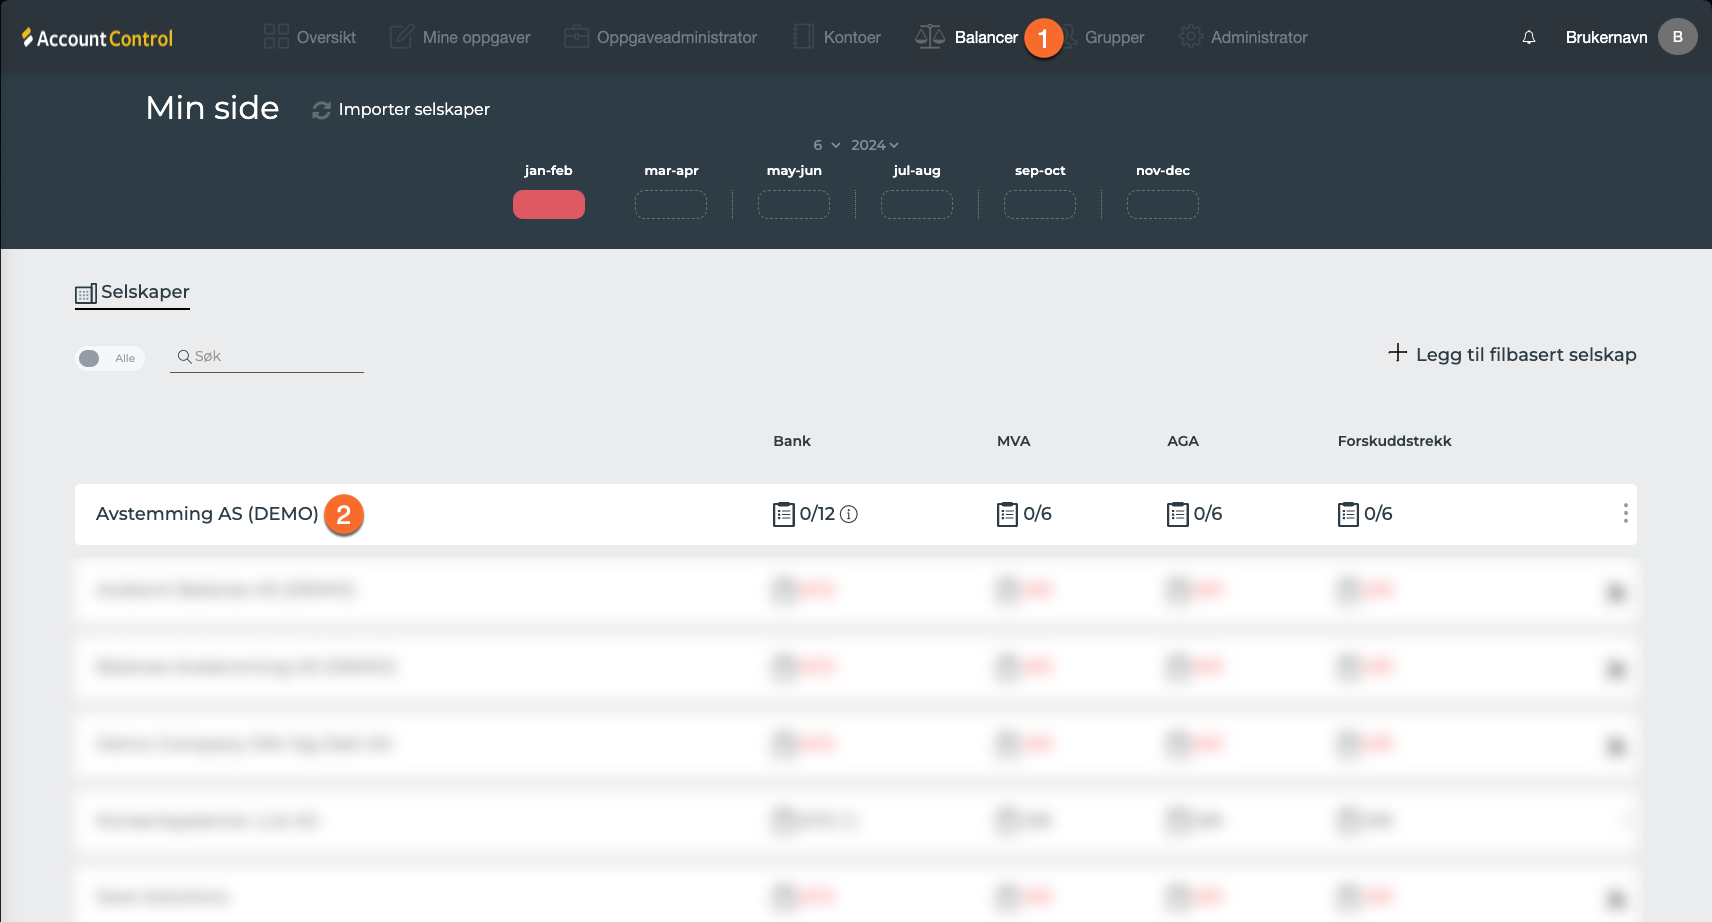
Task: Click the Bank info circle icon
Action: point(849,514)
